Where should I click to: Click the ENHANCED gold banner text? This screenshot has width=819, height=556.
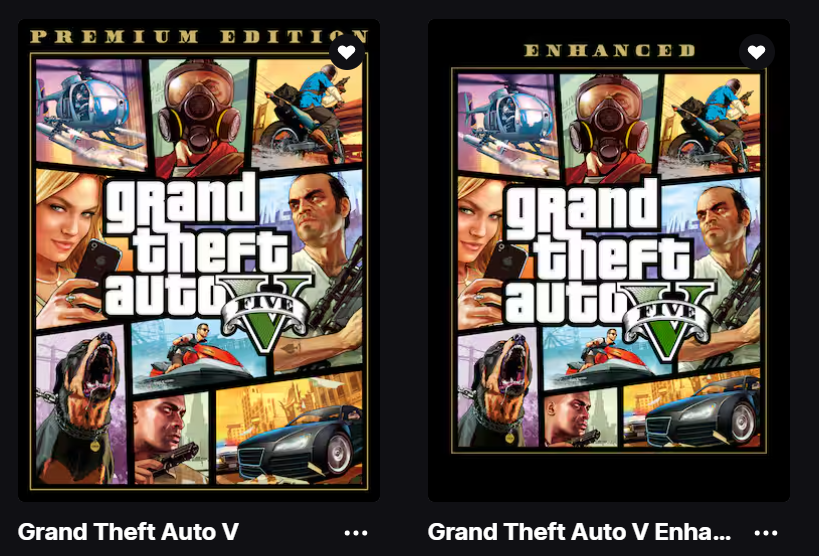609,50
